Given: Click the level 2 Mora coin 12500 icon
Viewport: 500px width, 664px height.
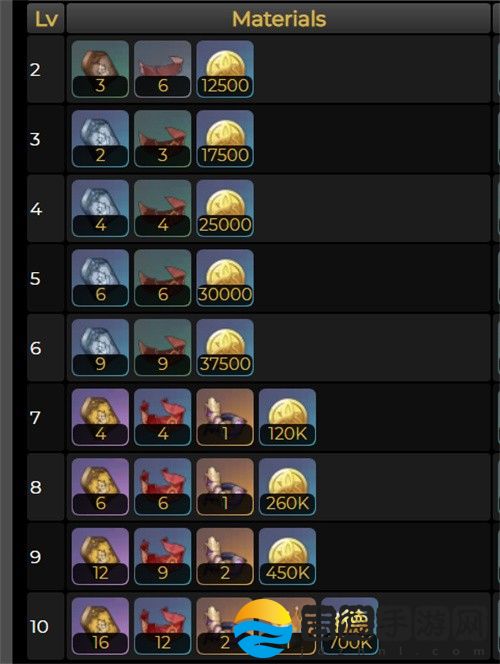Looking at the screenshot, I should 225,69.
